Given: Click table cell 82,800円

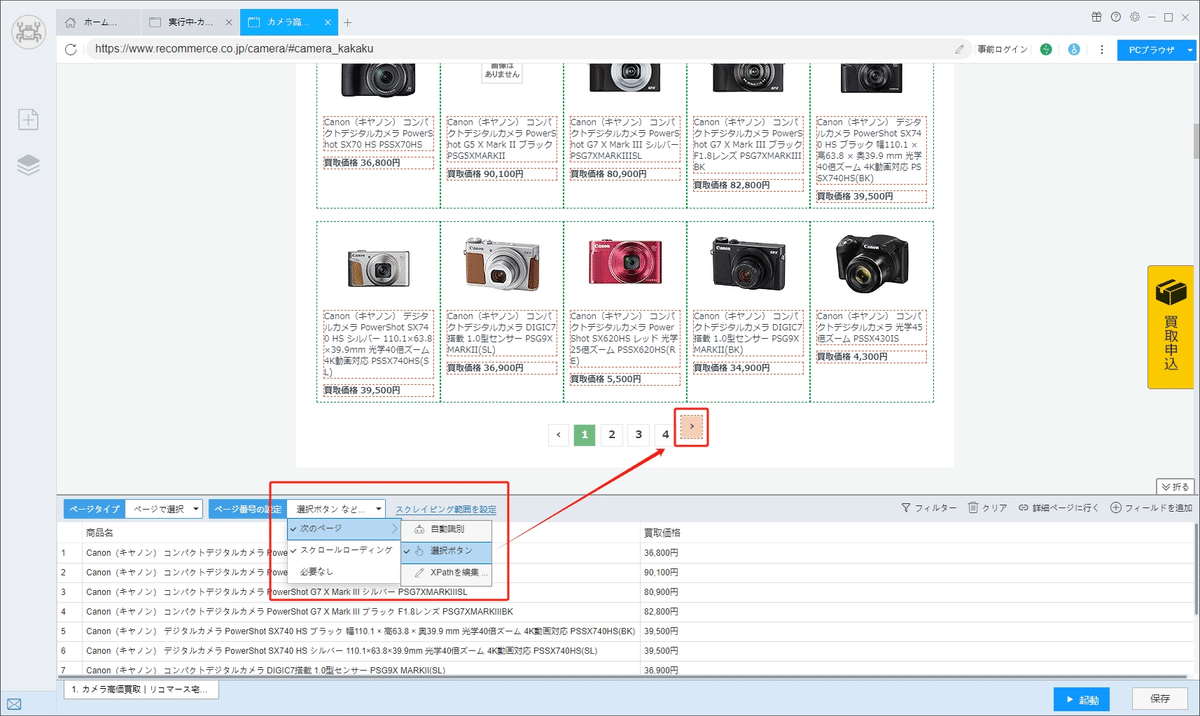Looking at the screenshot, I should [x=661, y=611].
